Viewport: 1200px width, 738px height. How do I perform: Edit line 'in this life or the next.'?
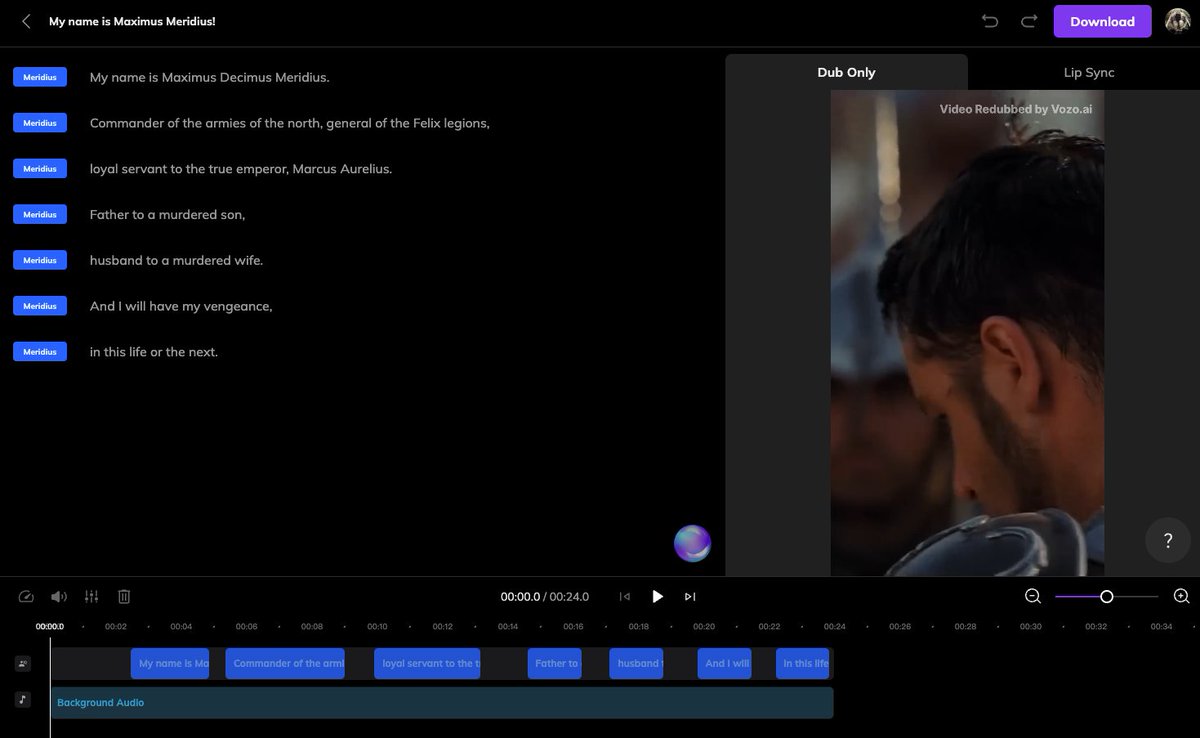tap(154, 352)
